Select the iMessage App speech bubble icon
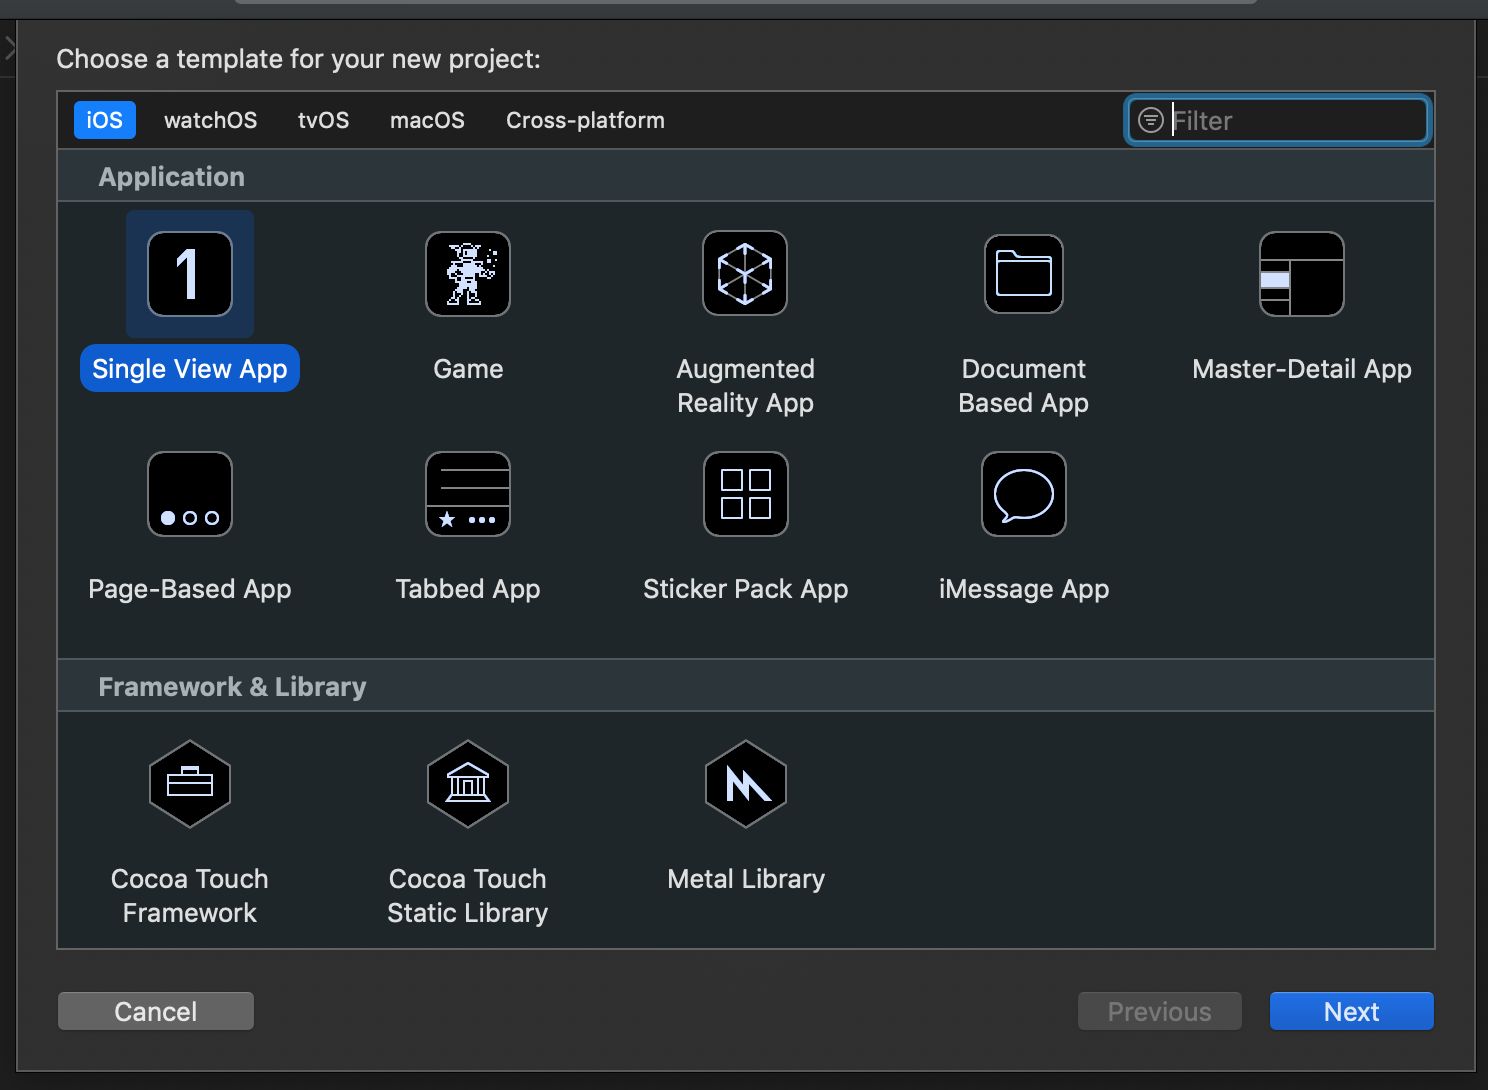The width and height of the screenshot is (1488, 1090). tap(1023, 494)
